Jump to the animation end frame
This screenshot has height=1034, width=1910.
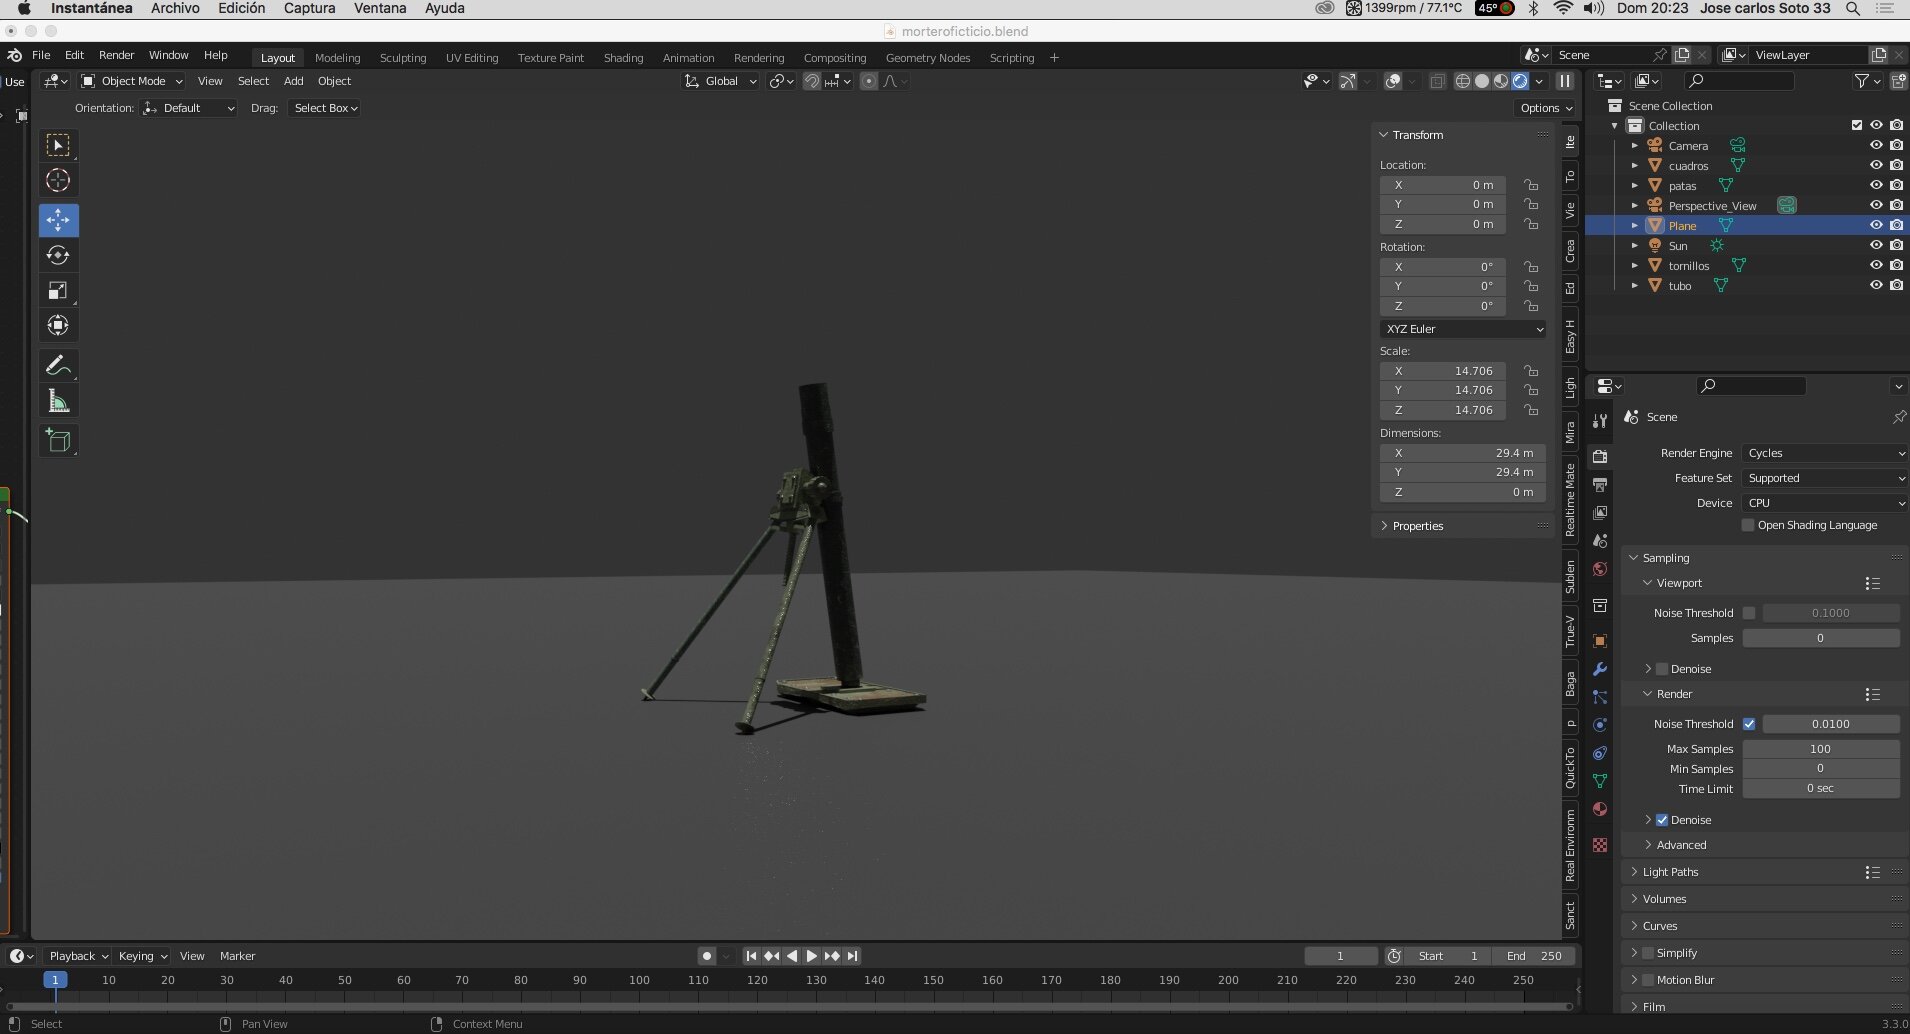tap(852, 956)
